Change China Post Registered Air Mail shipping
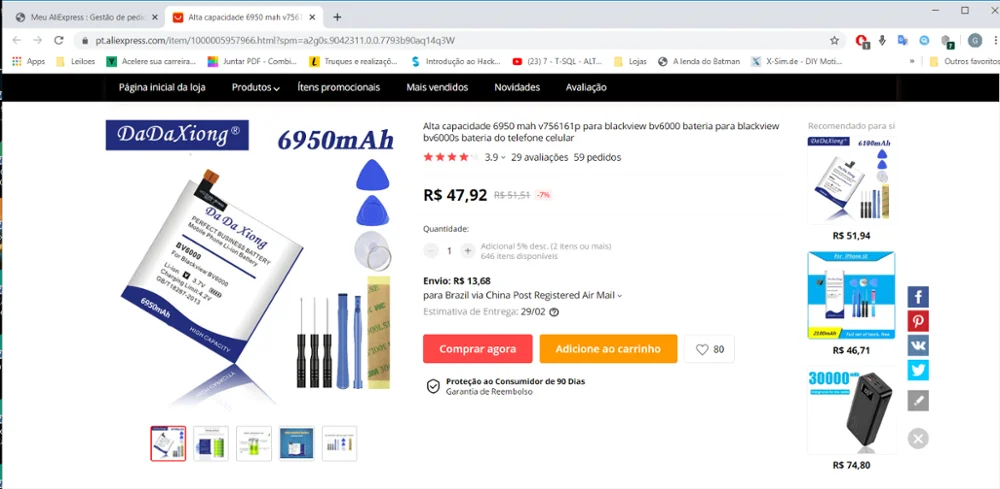The image size is (1000, 489). (x=523, y=295)
